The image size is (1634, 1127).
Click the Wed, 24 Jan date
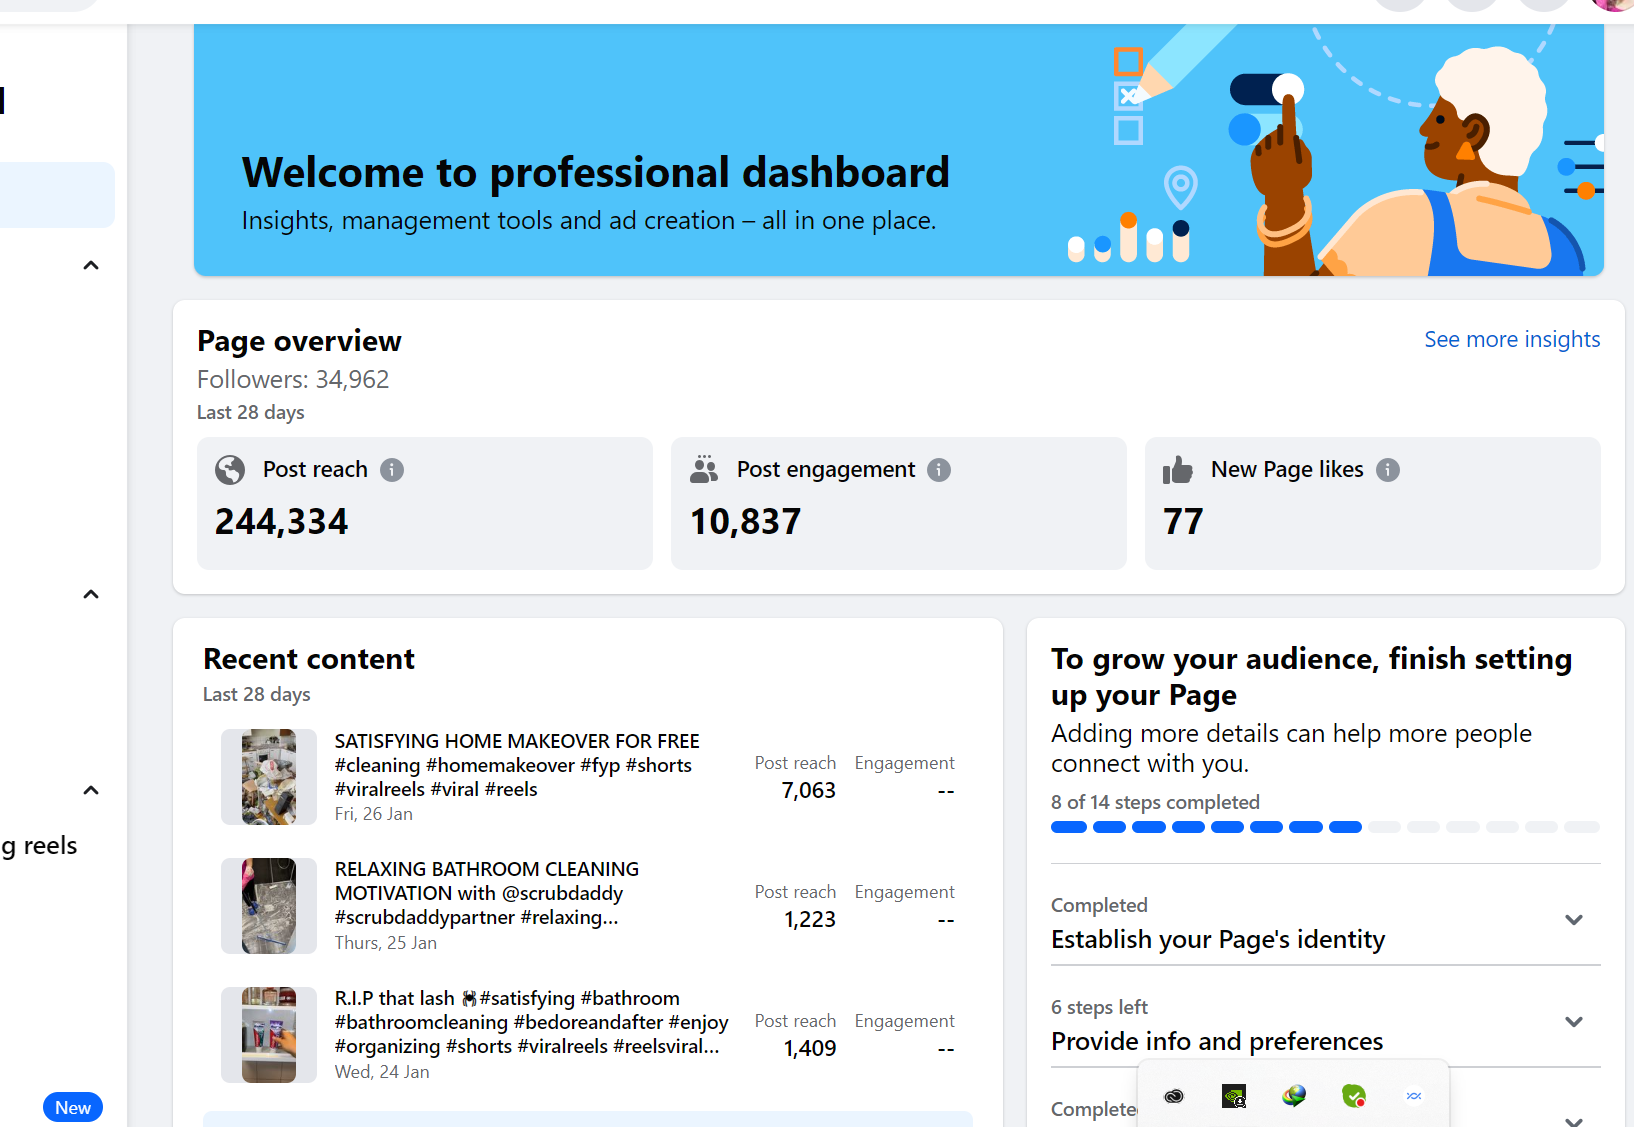(382, 1072)
